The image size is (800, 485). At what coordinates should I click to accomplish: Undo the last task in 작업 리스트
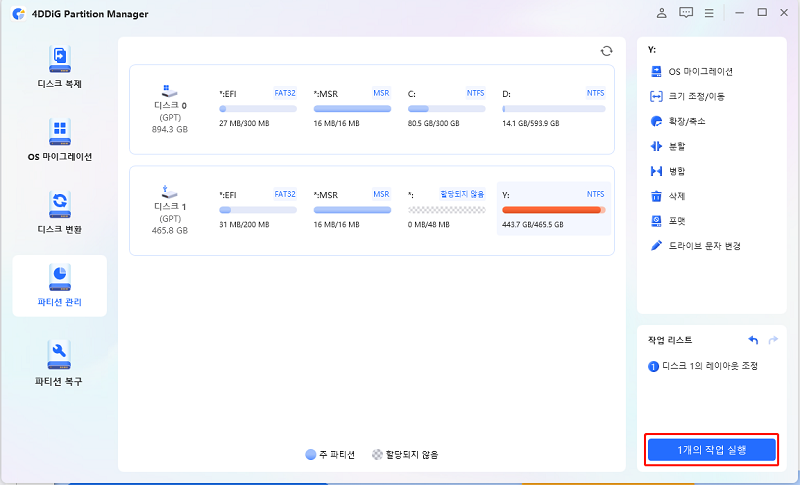point(753,340)
